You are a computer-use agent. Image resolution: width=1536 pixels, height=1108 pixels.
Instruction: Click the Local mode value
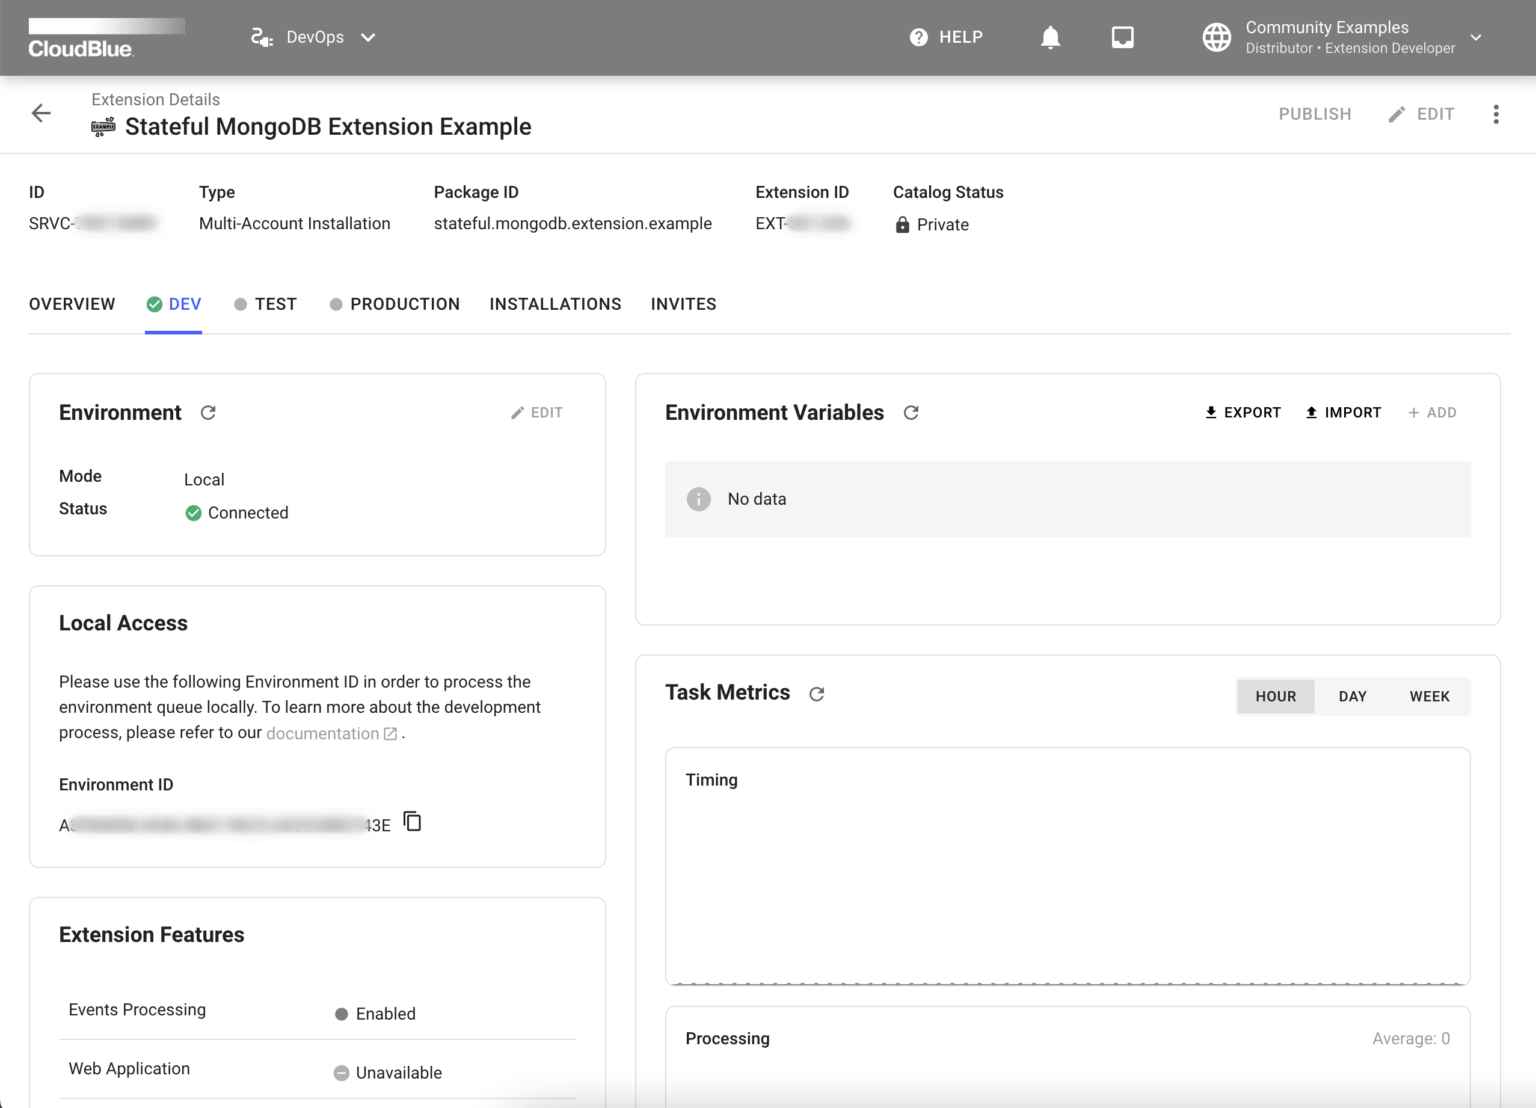click(x=204, y=480)
